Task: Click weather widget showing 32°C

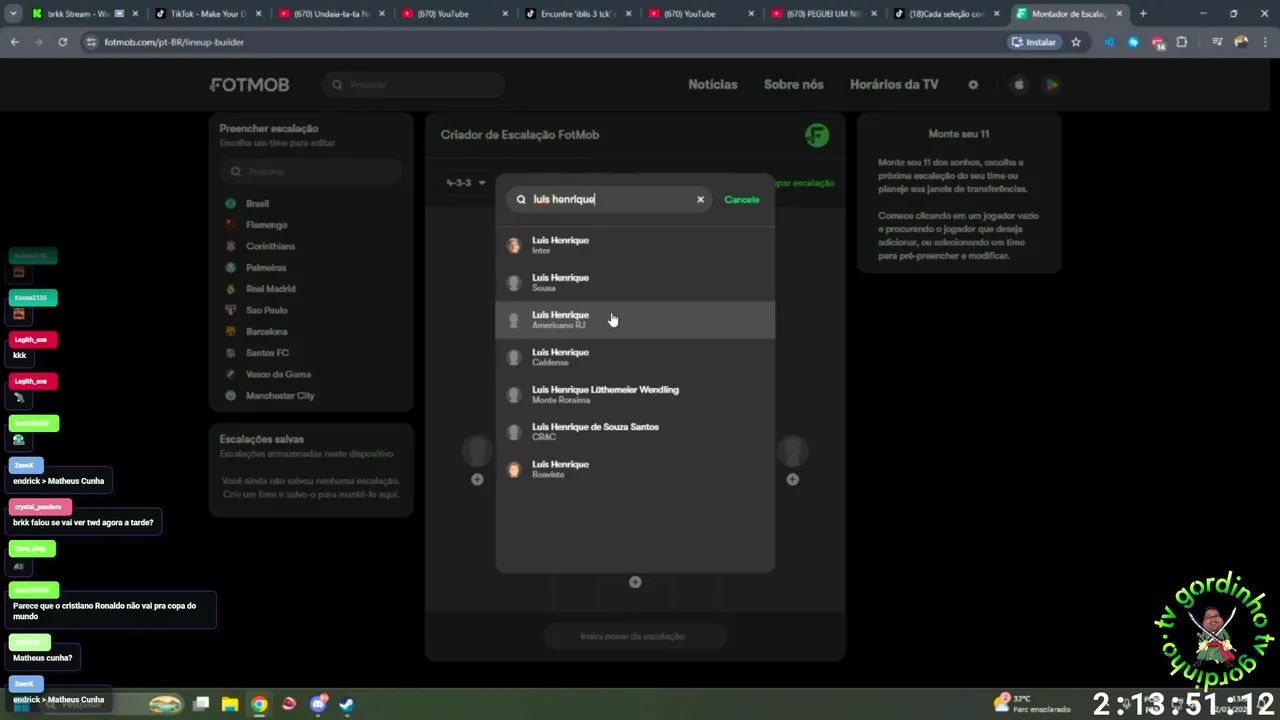Action: pyautogui.click(x=1031, y=703)
